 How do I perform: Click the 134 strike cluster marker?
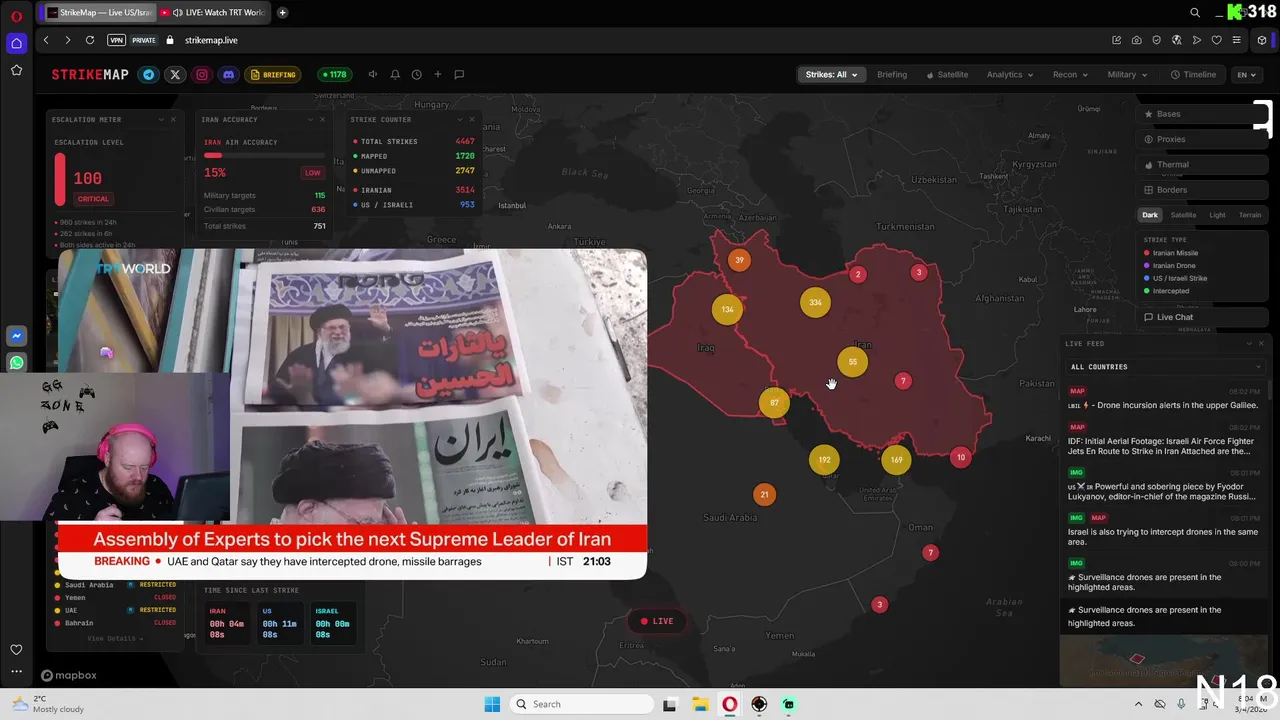tap(727, 309)
